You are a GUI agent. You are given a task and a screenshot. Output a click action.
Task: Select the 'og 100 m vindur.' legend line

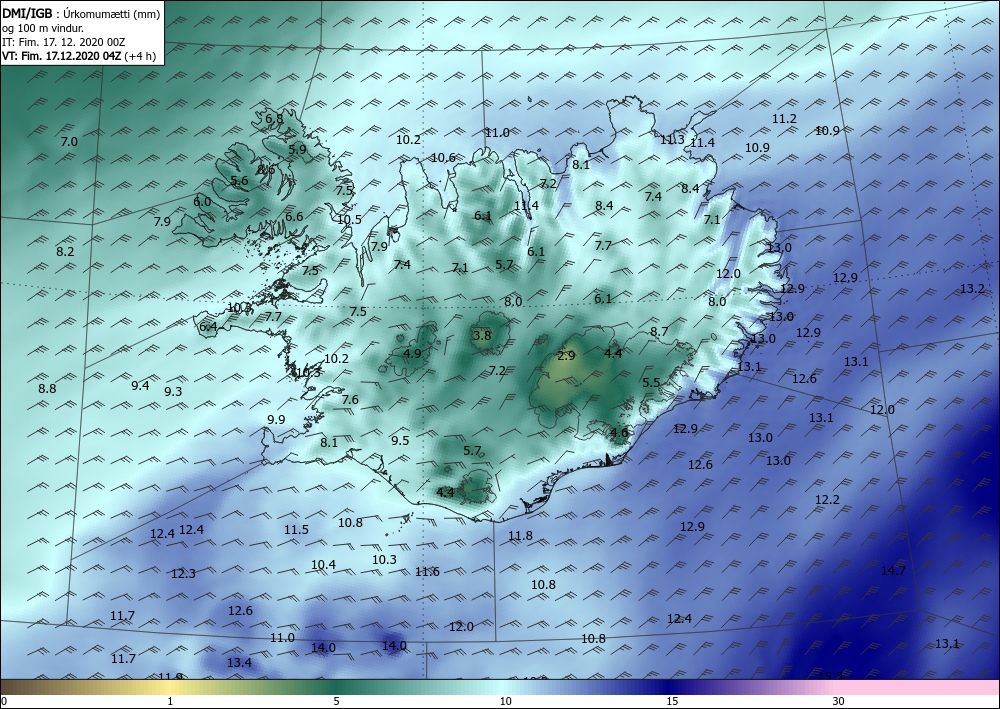[43, 28]
